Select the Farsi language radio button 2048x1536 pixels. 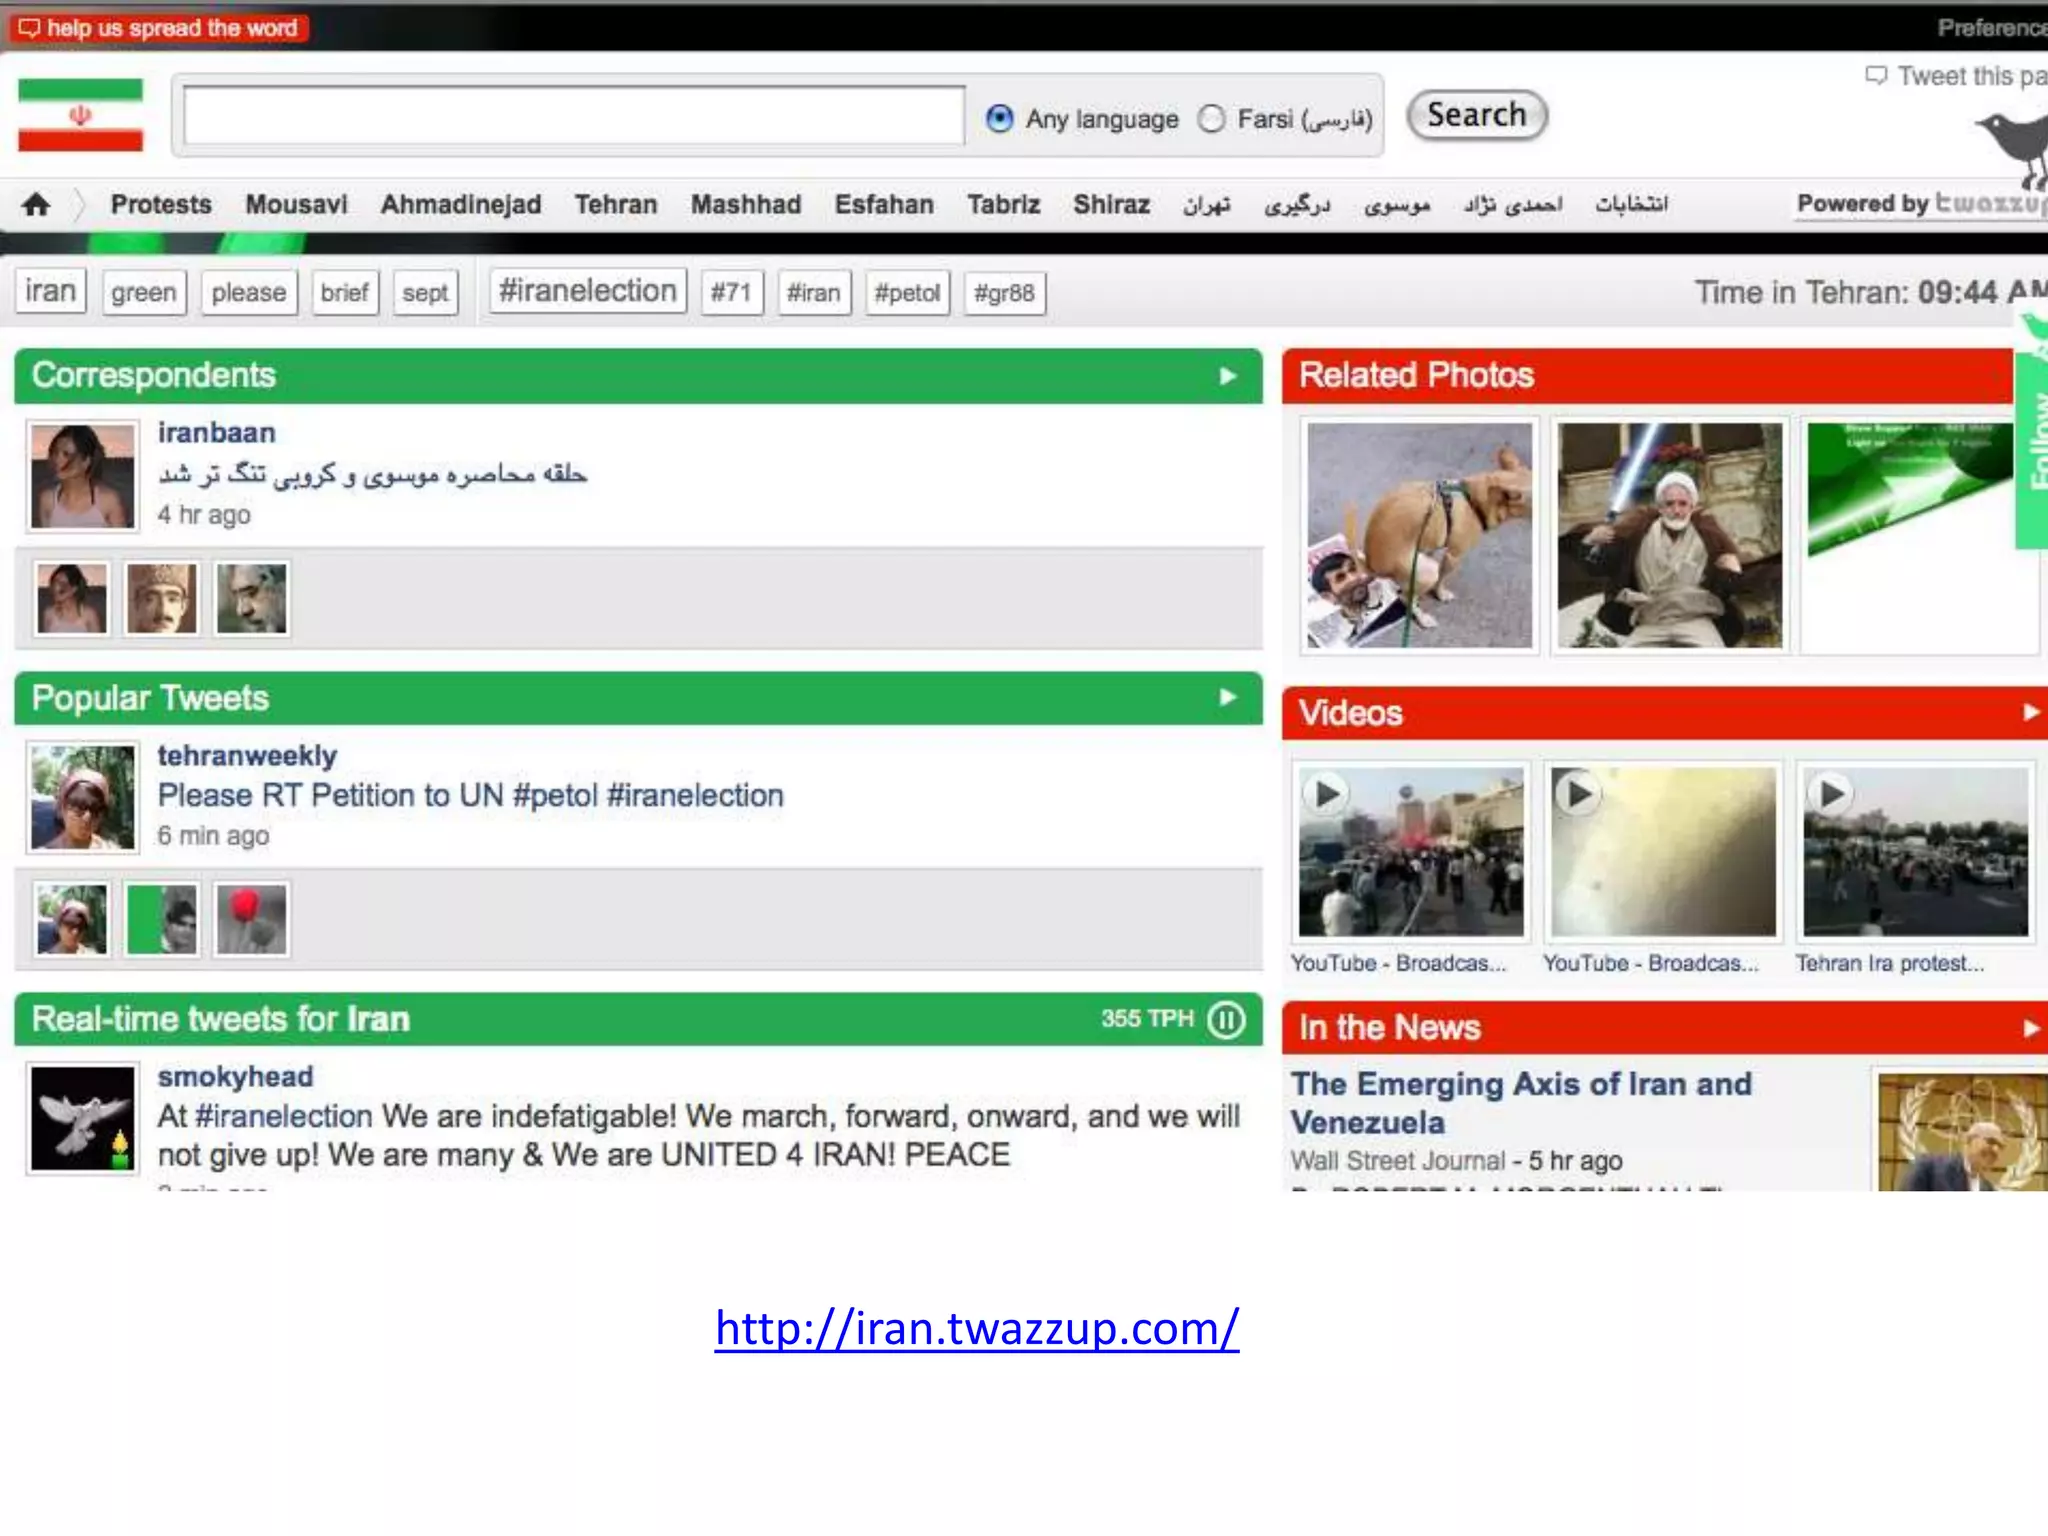coord(1211,119)
